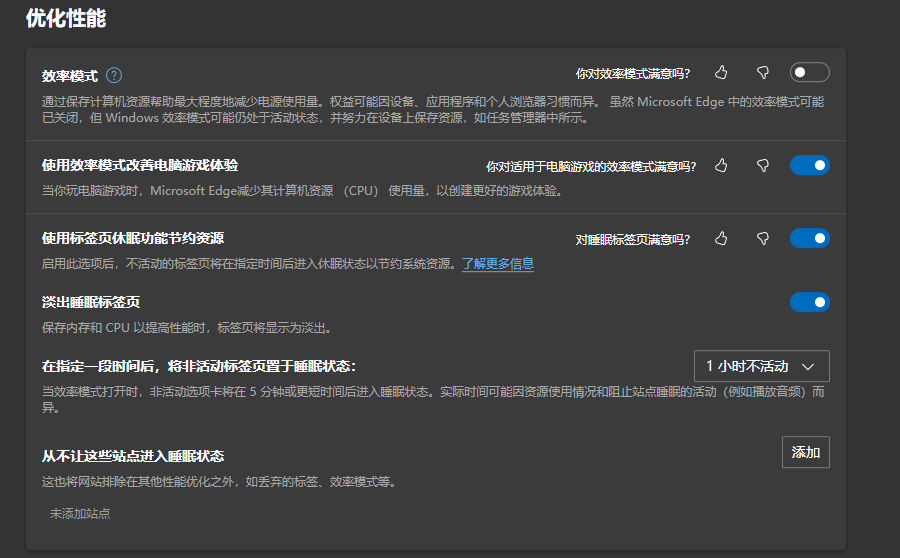Give thumbs up for 效率模式 feedback
Screen dimensions: 900x558
[721, 73]
